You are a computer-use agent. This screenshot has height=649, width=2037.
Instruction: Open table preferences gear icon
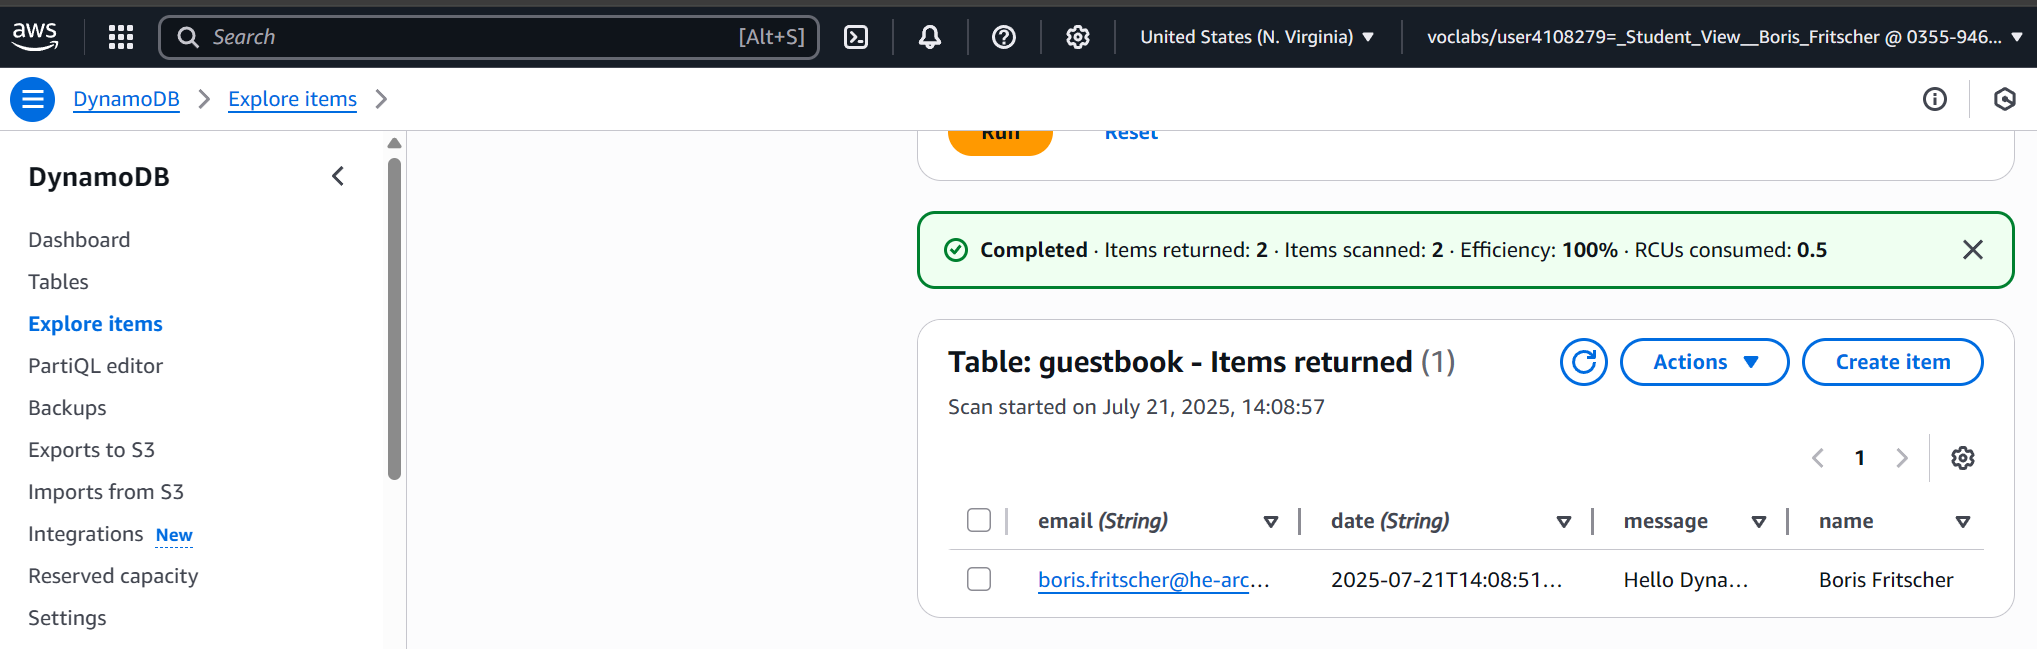(x=1962, y=458)
